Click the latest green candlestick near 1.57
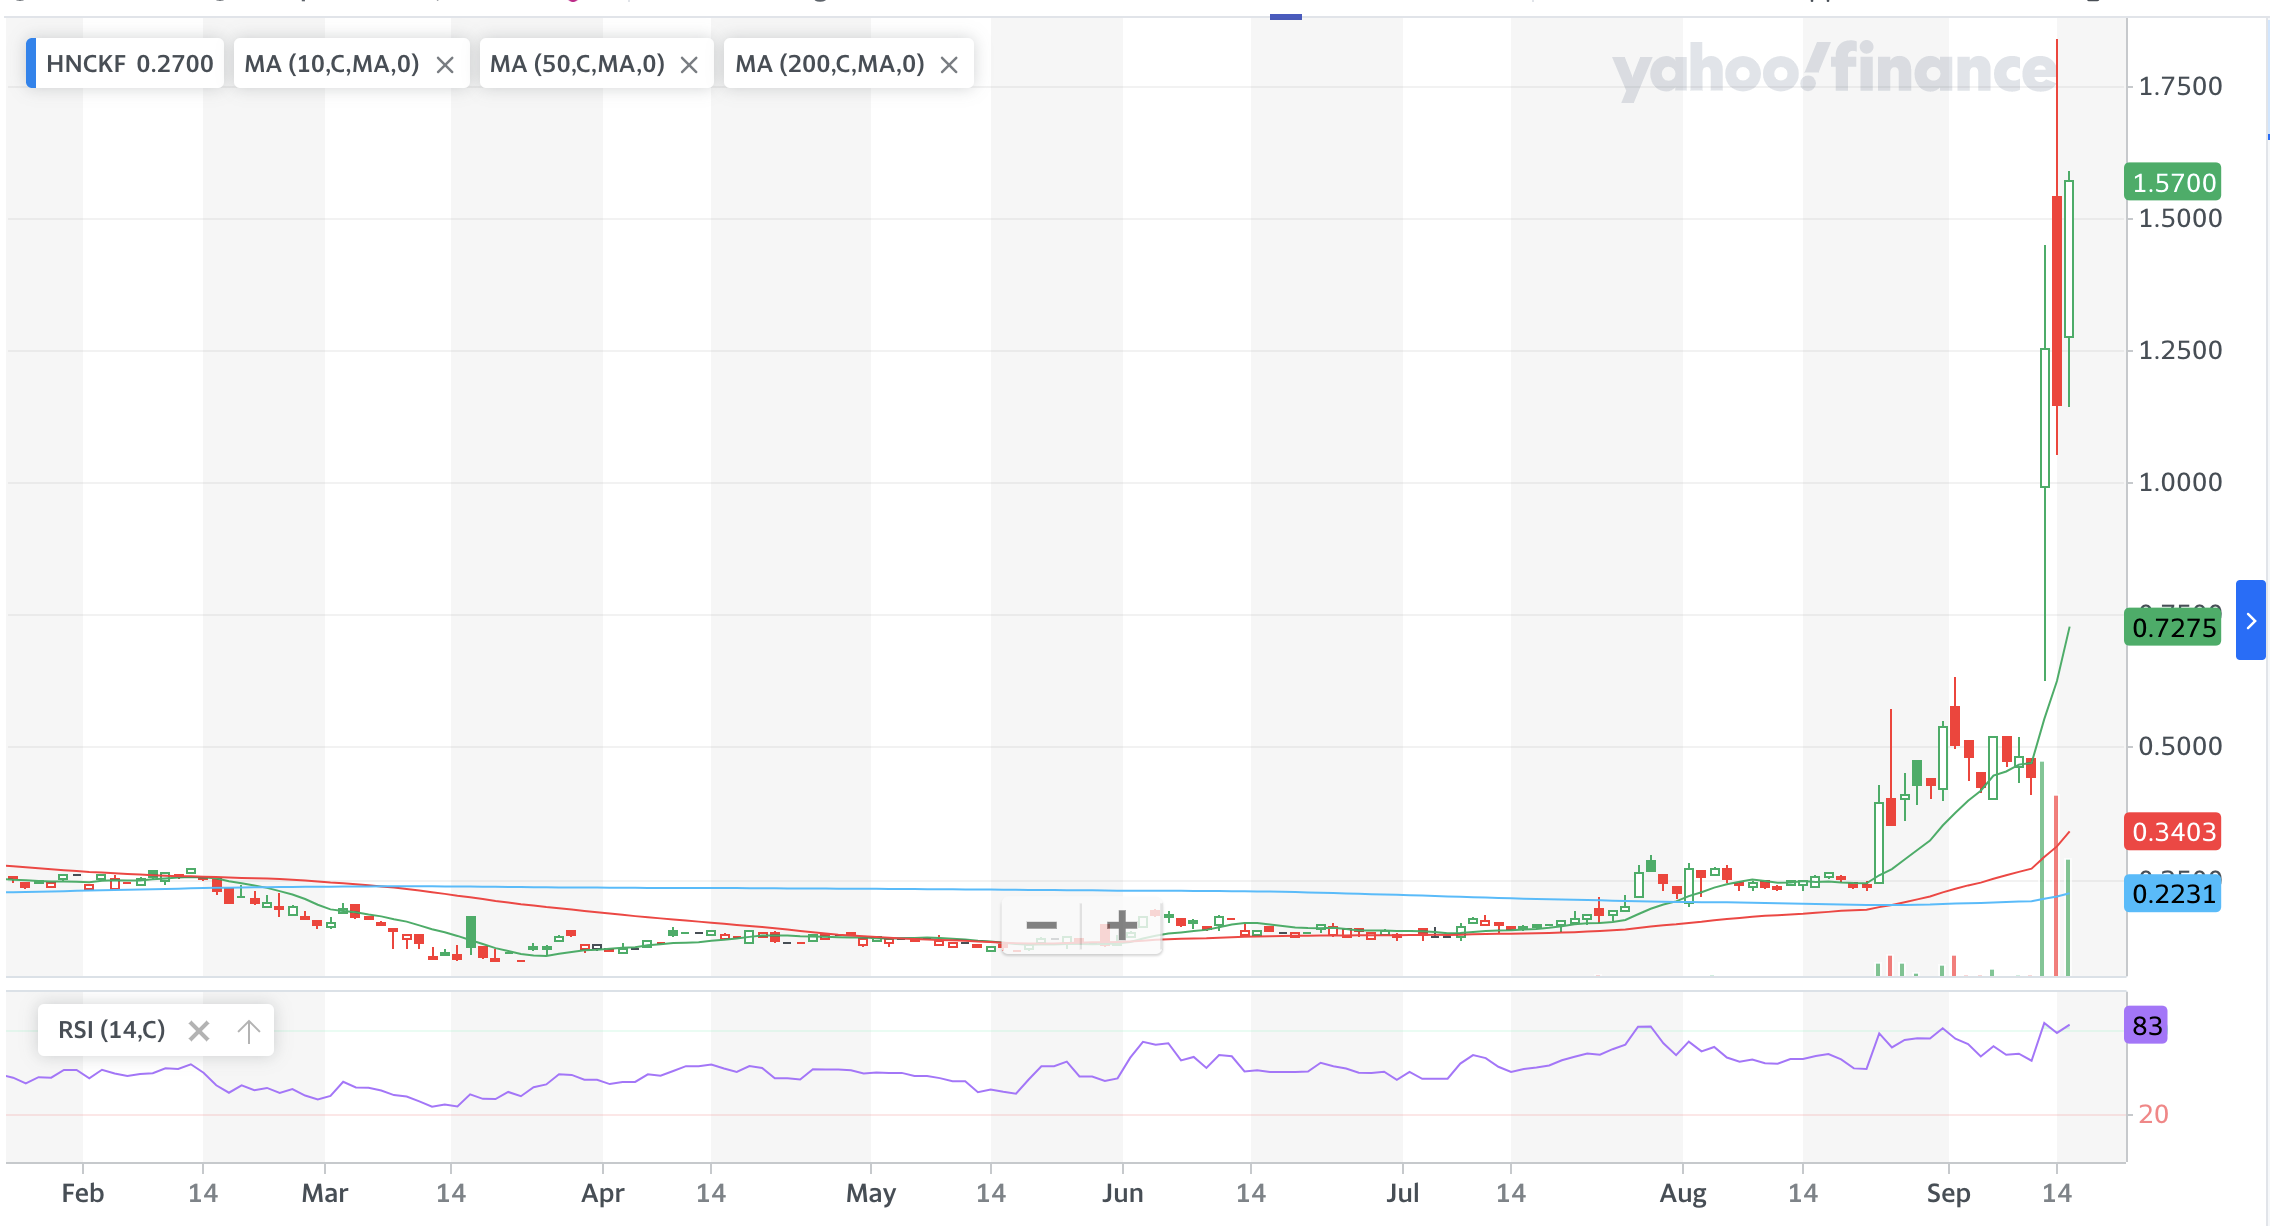Screen dimensions: 2270x1226 2069,259
